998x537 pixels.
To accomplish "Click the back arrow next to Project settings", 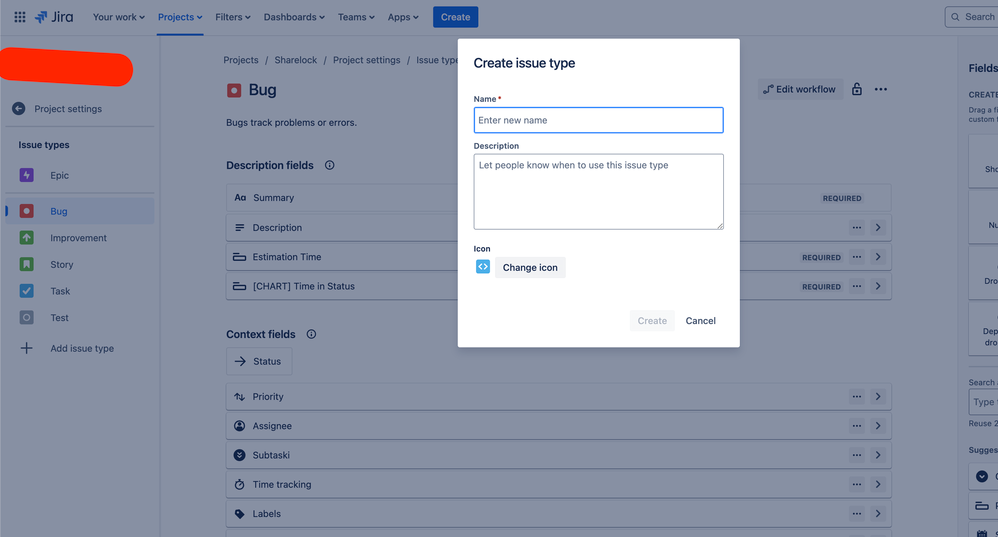I will (18, 109).
